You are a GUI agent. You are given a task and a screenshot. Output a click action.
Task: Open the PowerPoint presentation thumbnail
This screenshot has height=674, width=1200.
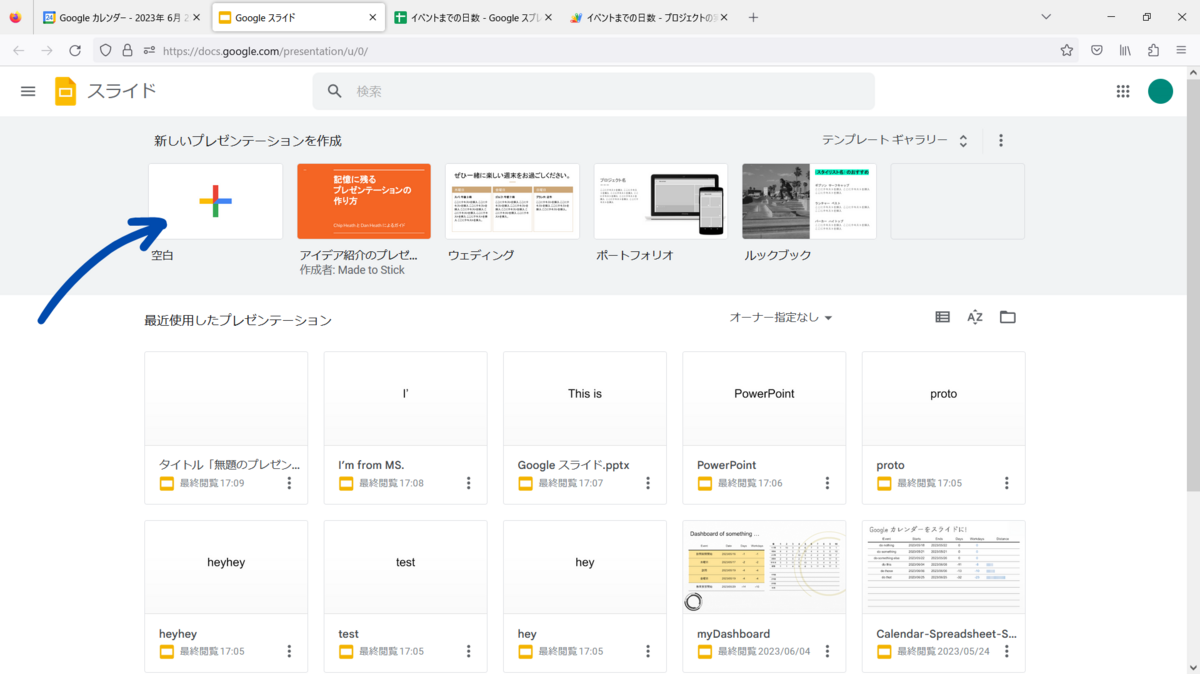764,398
